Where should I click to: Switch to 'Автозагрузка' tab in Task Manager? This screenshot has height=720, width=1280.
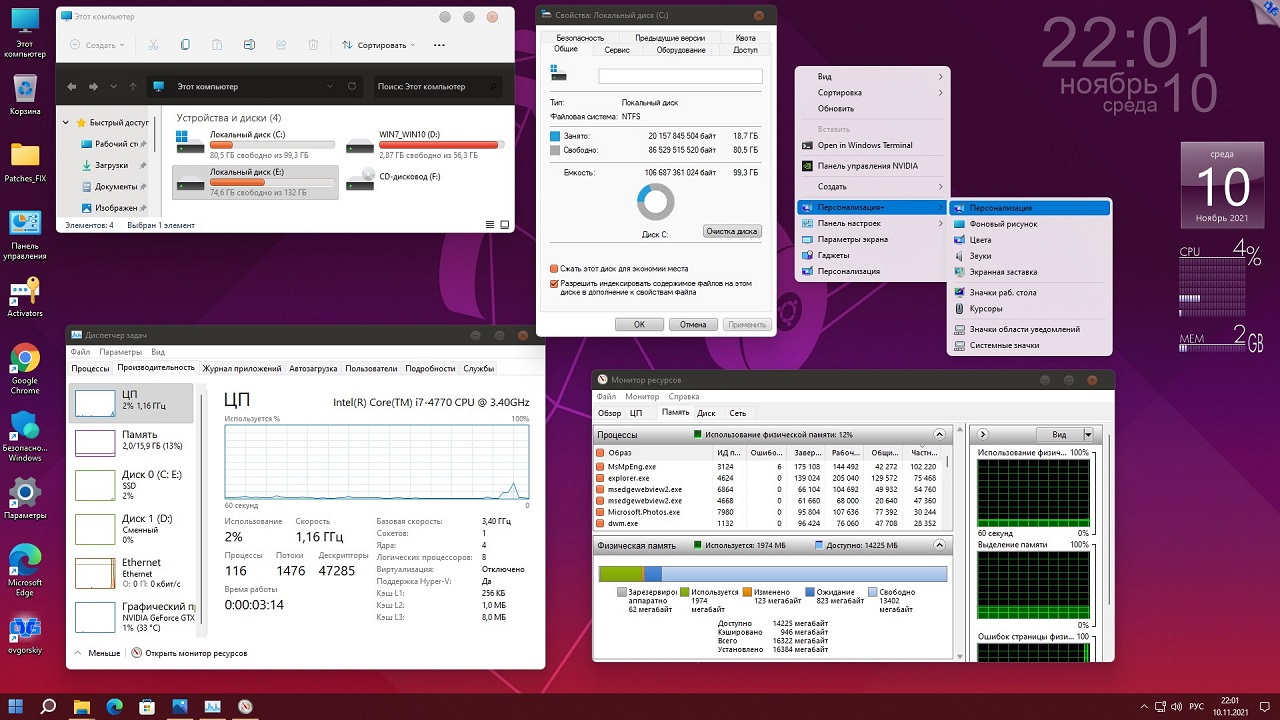(x=313, y=368)
